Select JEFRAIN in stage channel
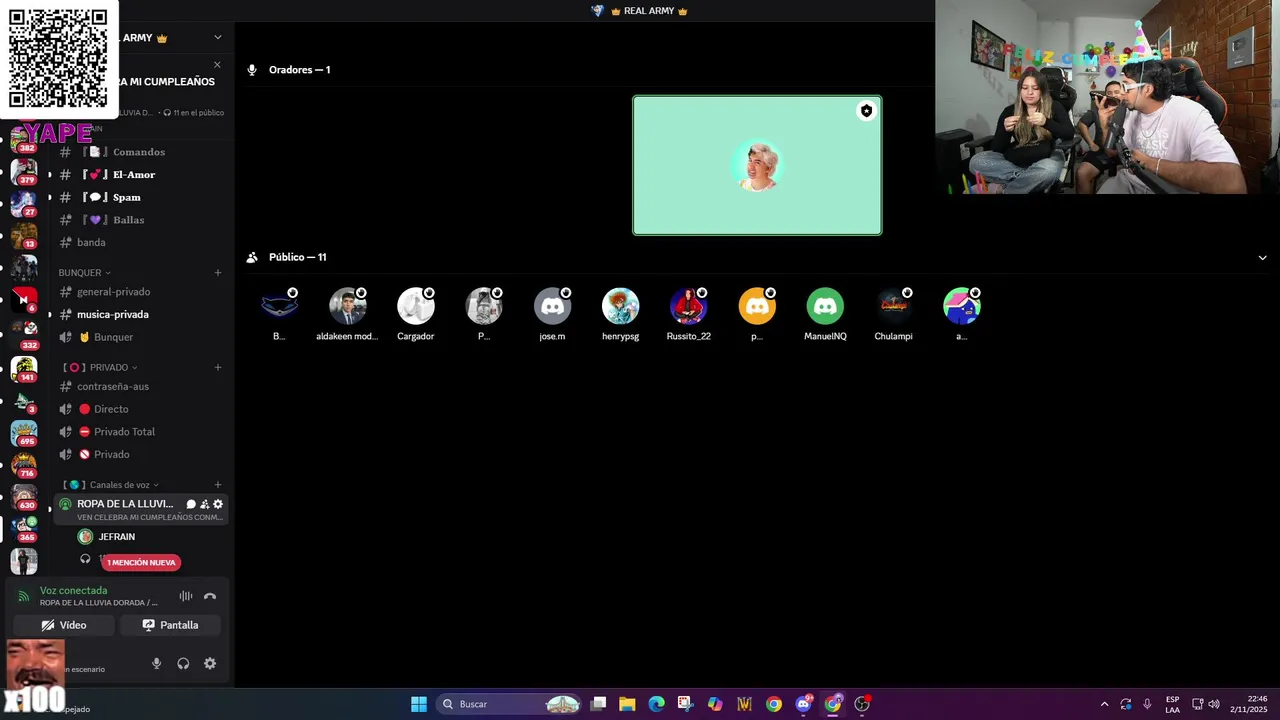 116,537
